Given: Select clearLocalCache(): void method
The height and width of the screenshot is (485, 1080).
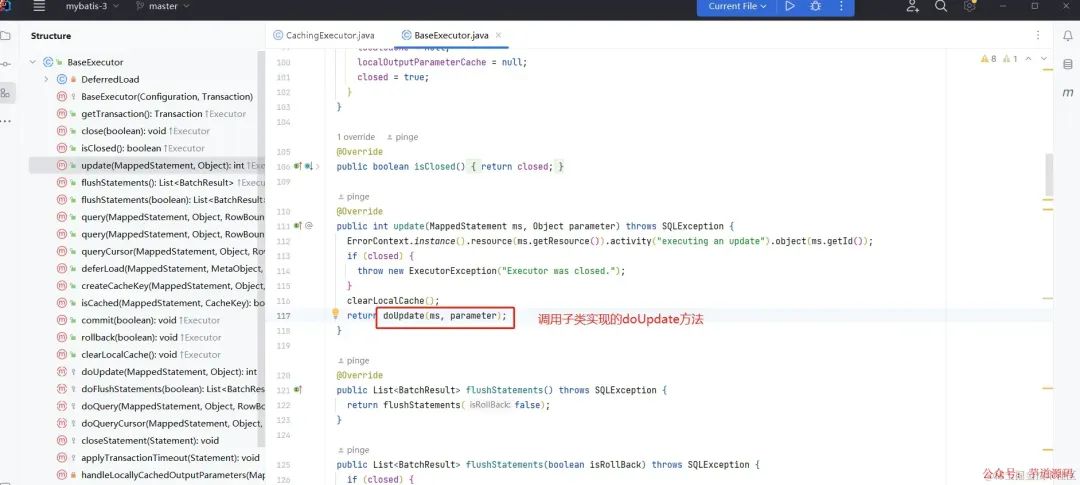Looking at the screenshot, I should tap(151, 355).
